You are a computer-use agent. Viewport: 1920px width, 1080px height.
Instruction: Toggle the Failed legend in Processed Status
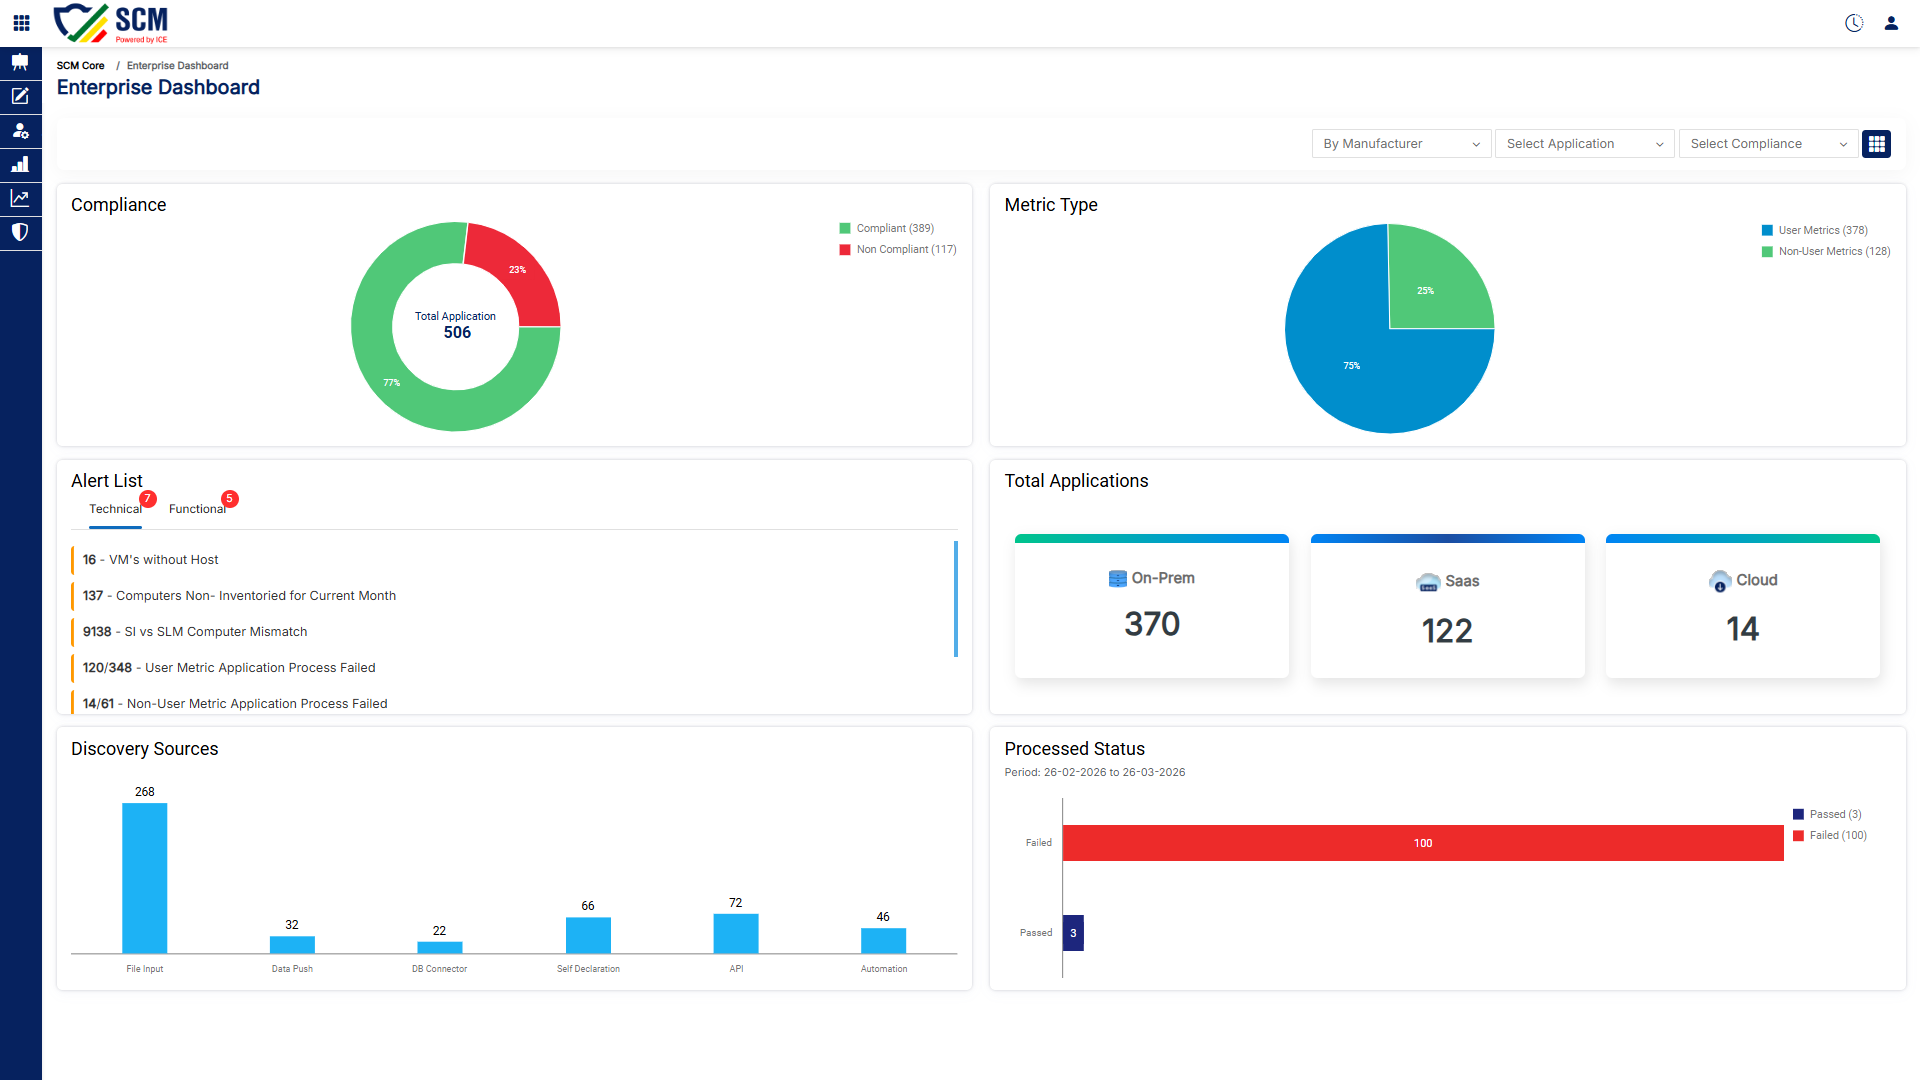tap(1830, 835)
